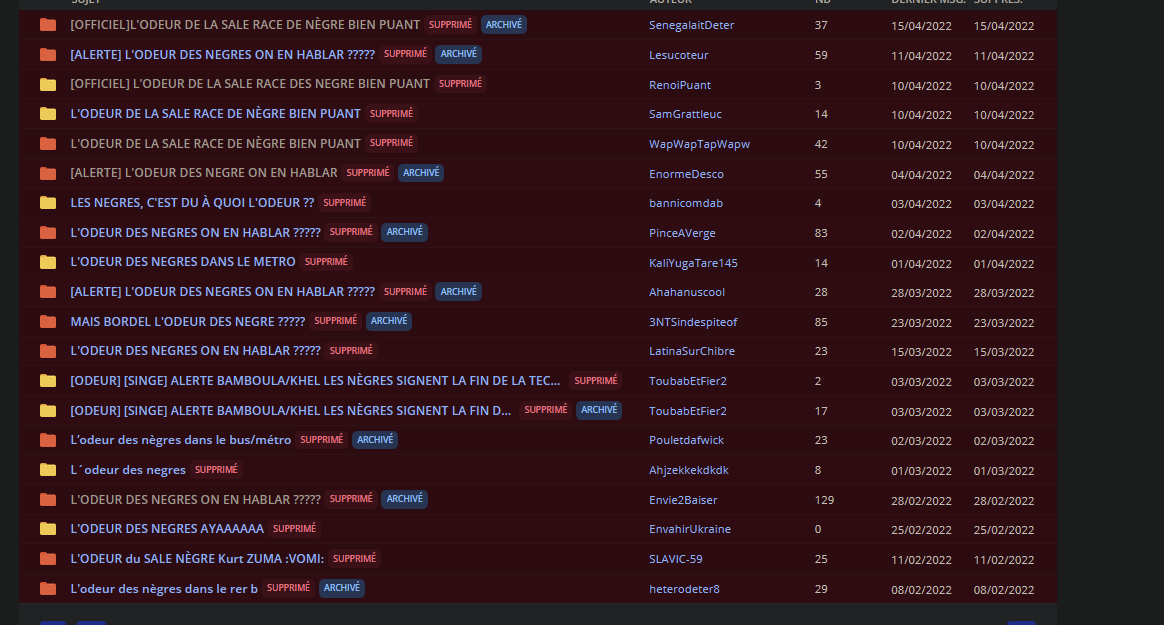Open the author profile heterodeter8
The image size is (1164, 625).
coord(684,589)
